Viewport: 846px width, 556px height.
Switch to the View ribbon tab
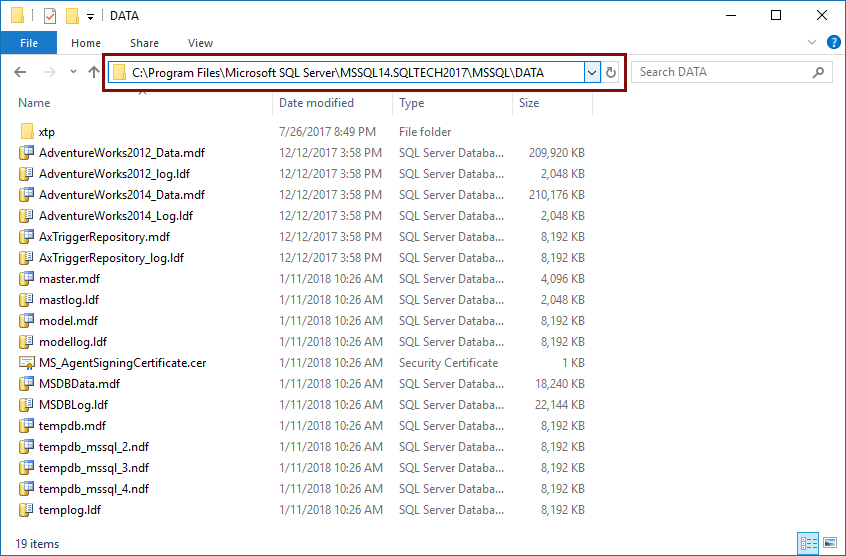pos(200,43)
